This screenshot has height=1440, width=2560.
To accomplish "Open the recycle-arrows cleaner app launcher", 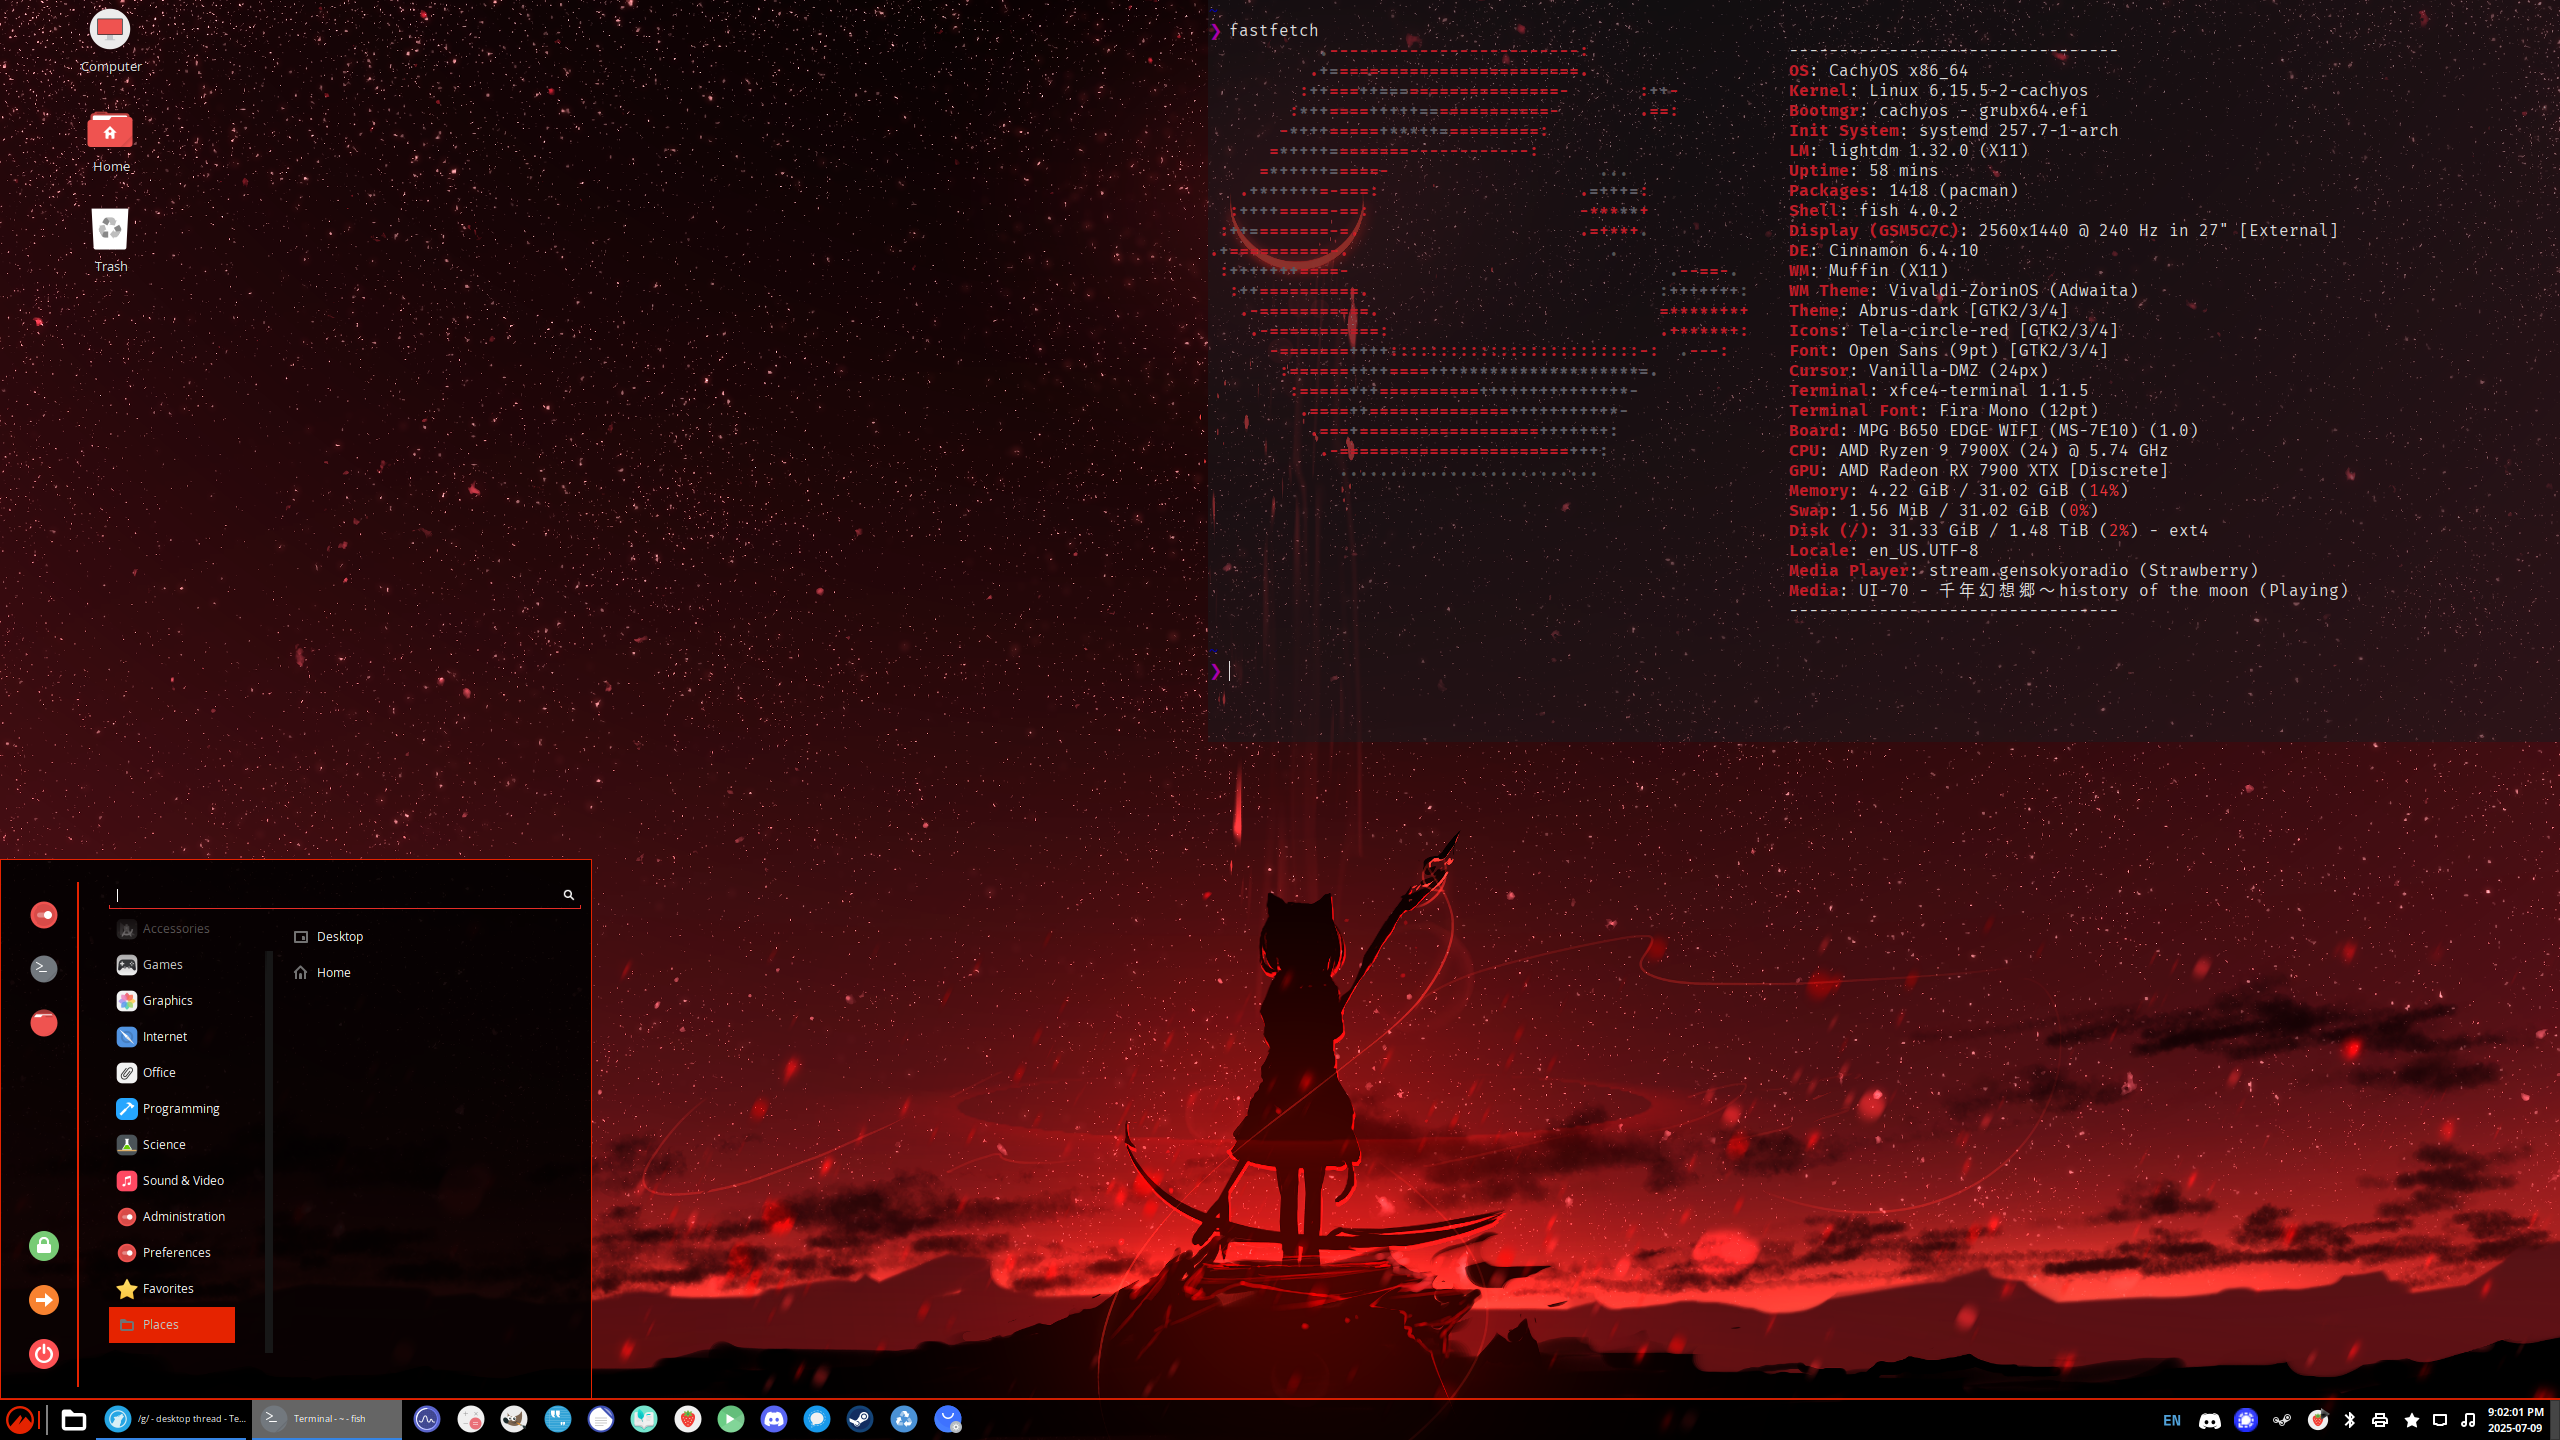I will pos(904,1419).
